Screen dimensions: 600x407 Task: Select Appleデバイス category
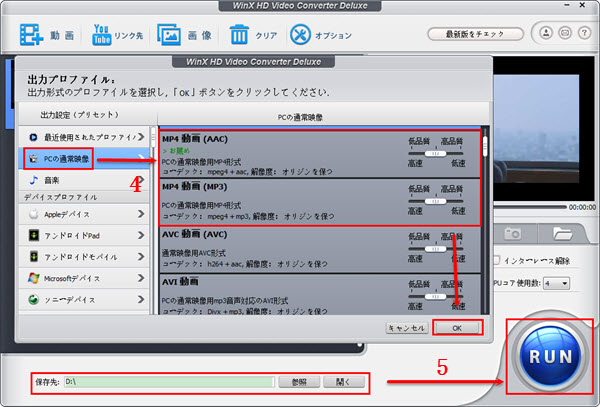point(84,214)
